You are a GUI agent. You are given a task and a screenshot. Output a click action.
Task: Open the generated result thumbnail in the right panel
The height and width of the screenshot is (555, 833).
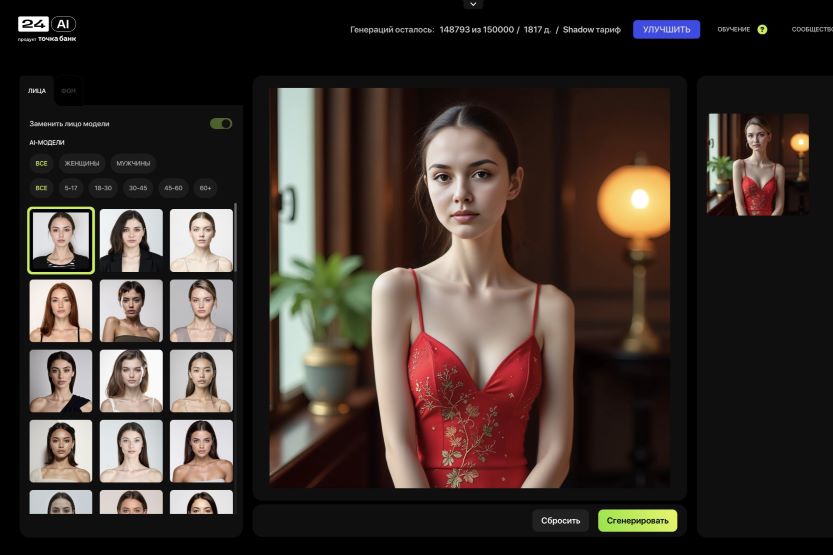pyautogui.click(x=758, y=164)
